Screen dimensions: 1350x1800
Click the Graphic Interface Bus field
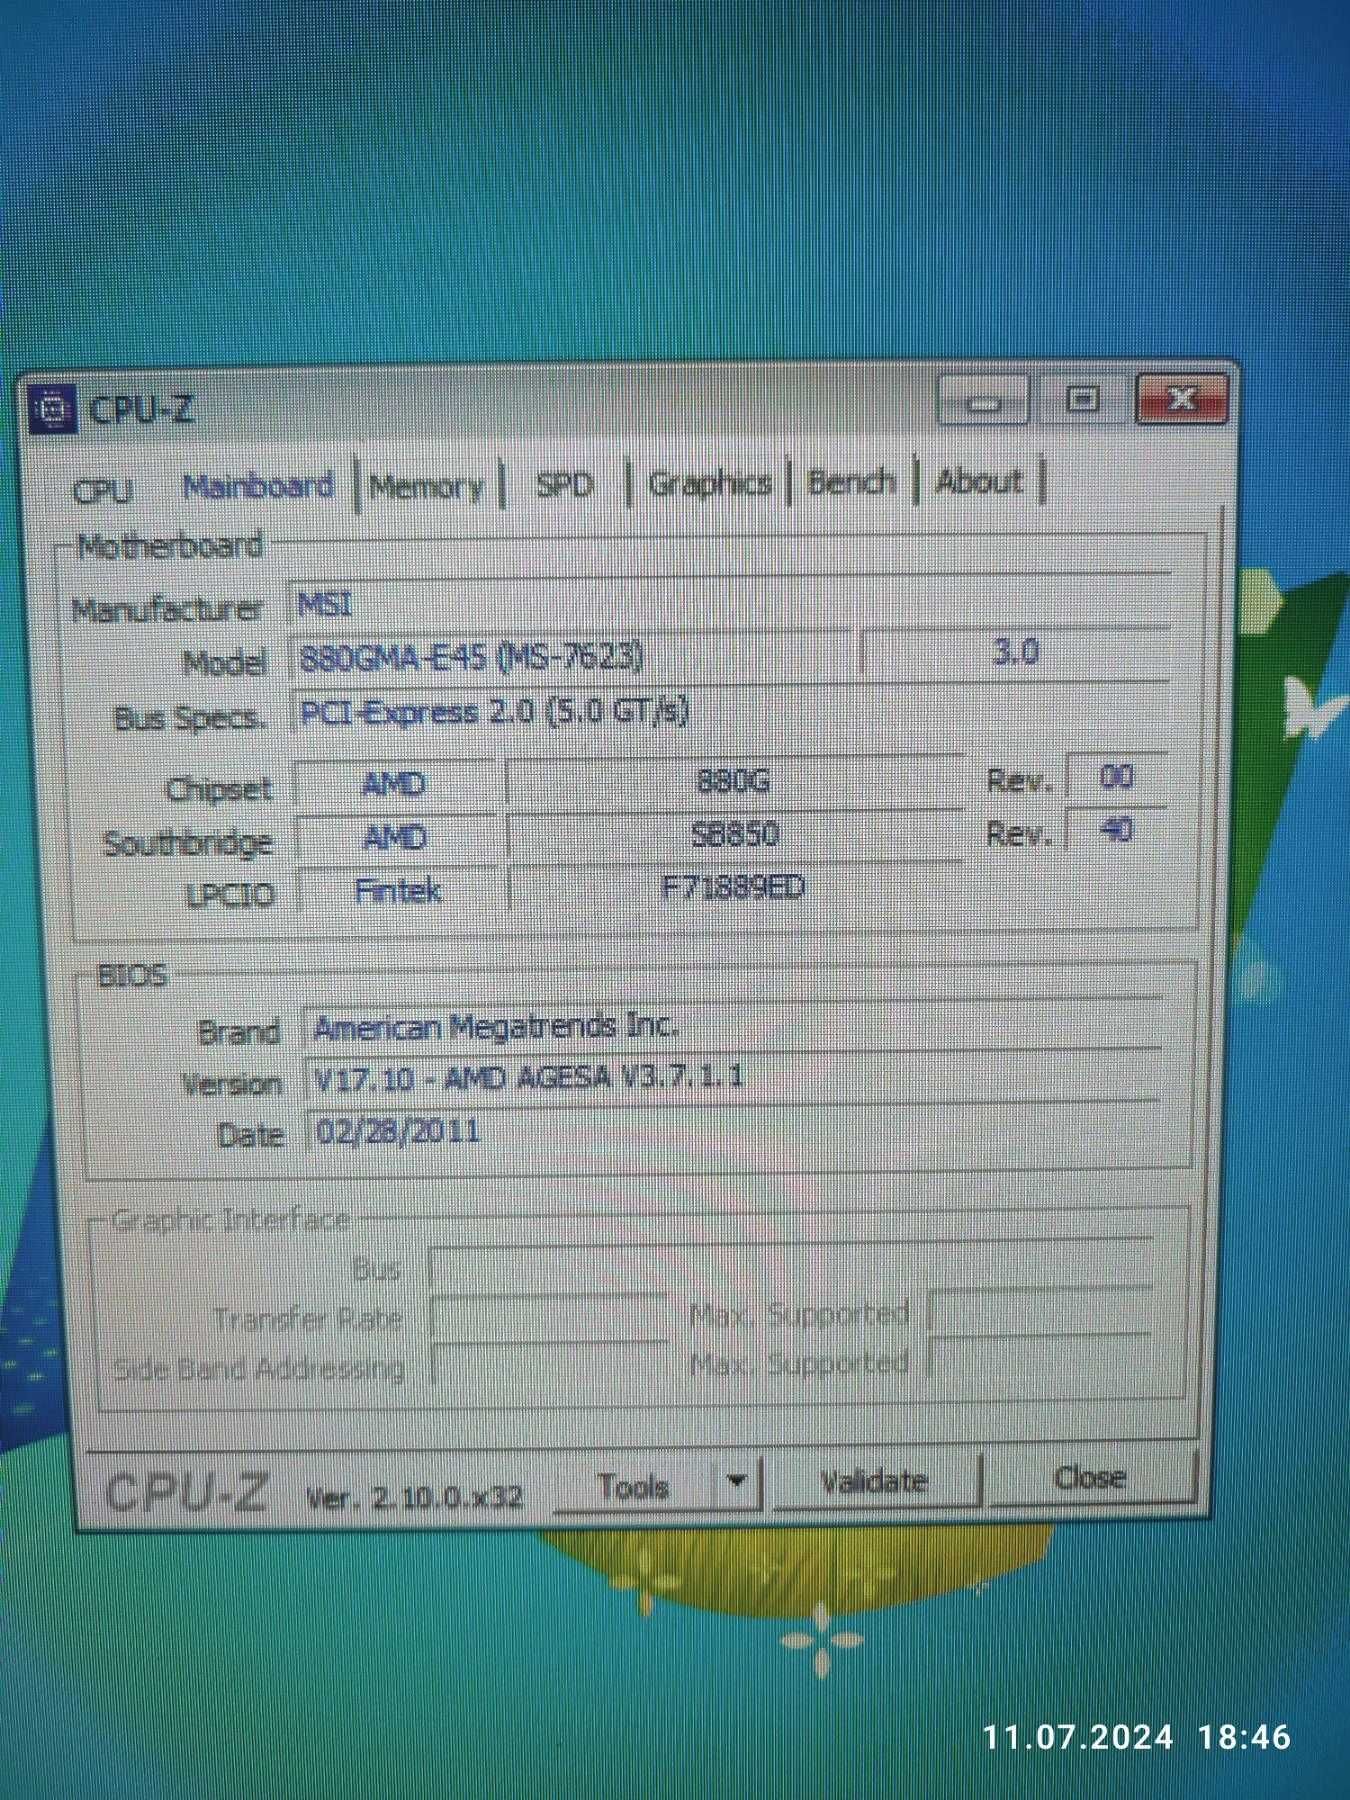[x=790, y=1265]
